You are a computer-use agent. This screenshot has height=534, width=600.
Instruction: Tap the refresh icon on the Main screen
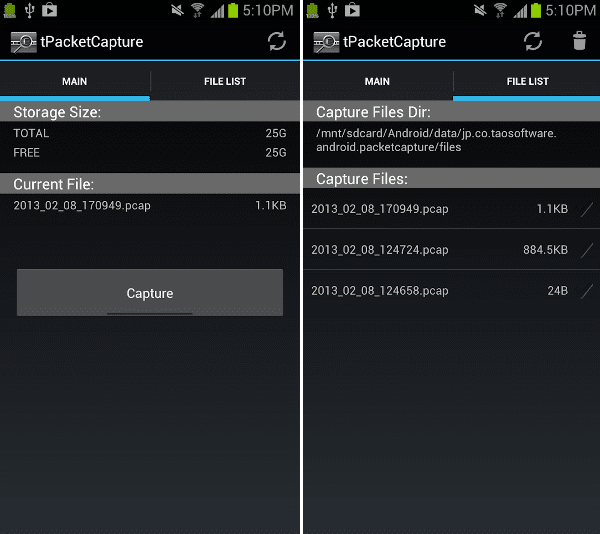(277, 41)
